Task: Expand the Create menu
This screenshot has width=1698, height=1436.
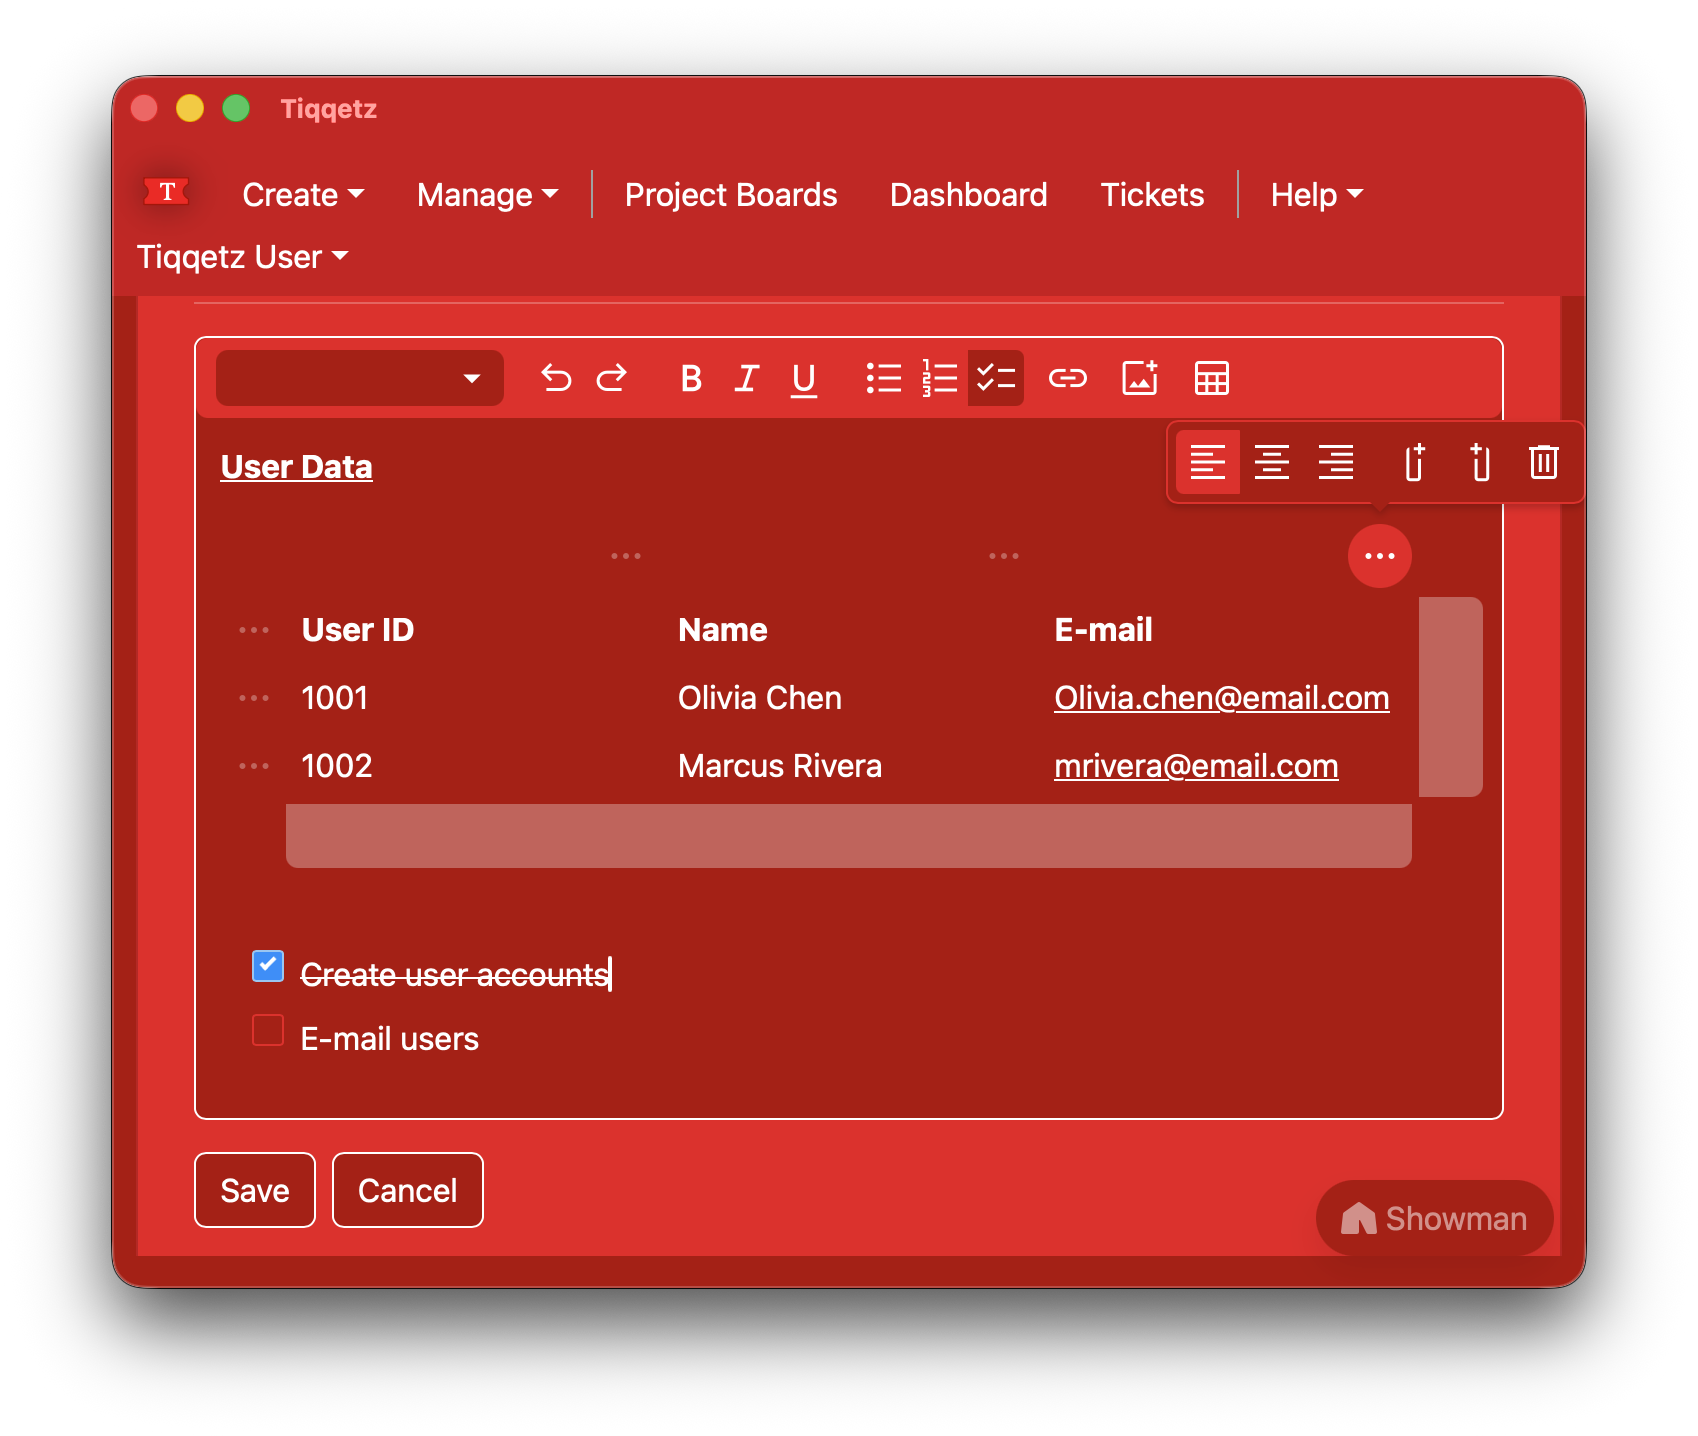Action: coord(303,195)
